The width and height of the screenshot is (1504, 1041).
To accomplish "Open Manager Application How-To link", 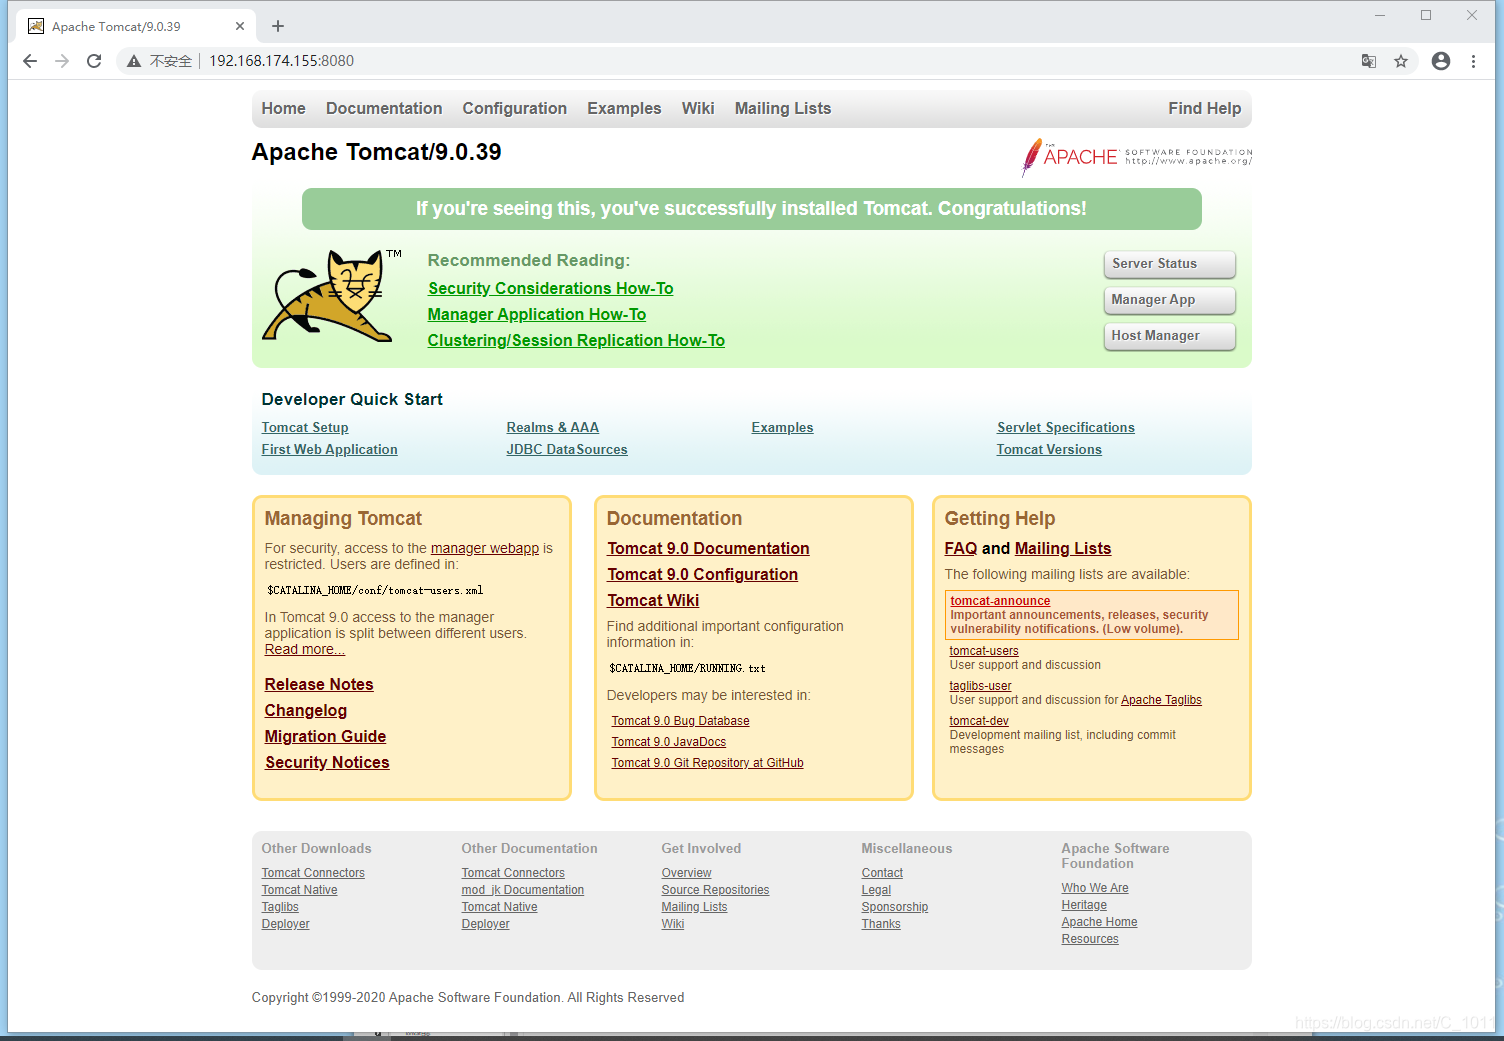I will click(537, 314).
